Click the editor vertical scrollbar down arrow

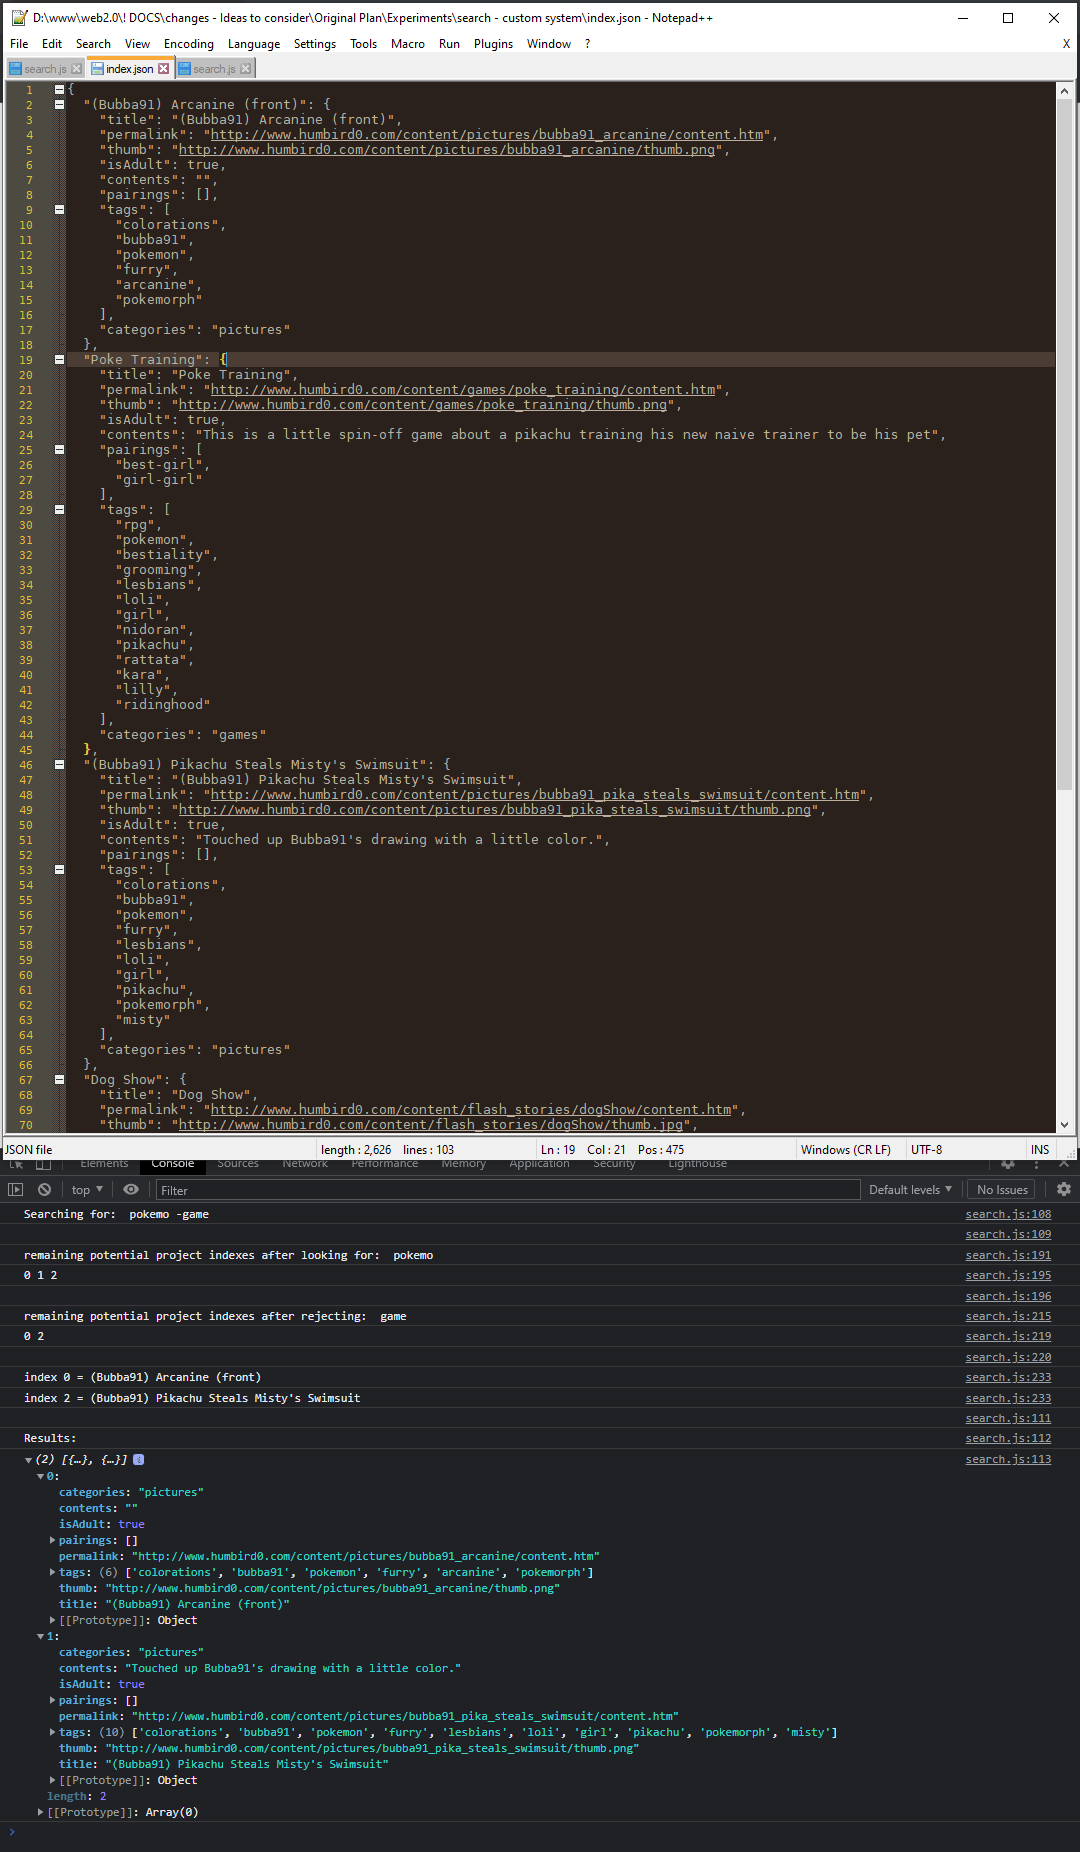[x=1064, y=1124]
